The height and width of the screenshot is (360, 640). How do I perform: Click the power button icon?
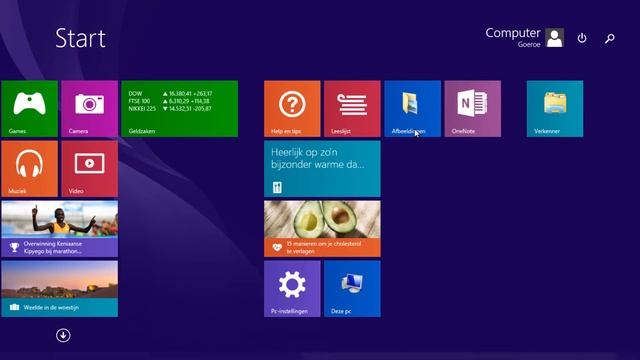coord(582,38)
